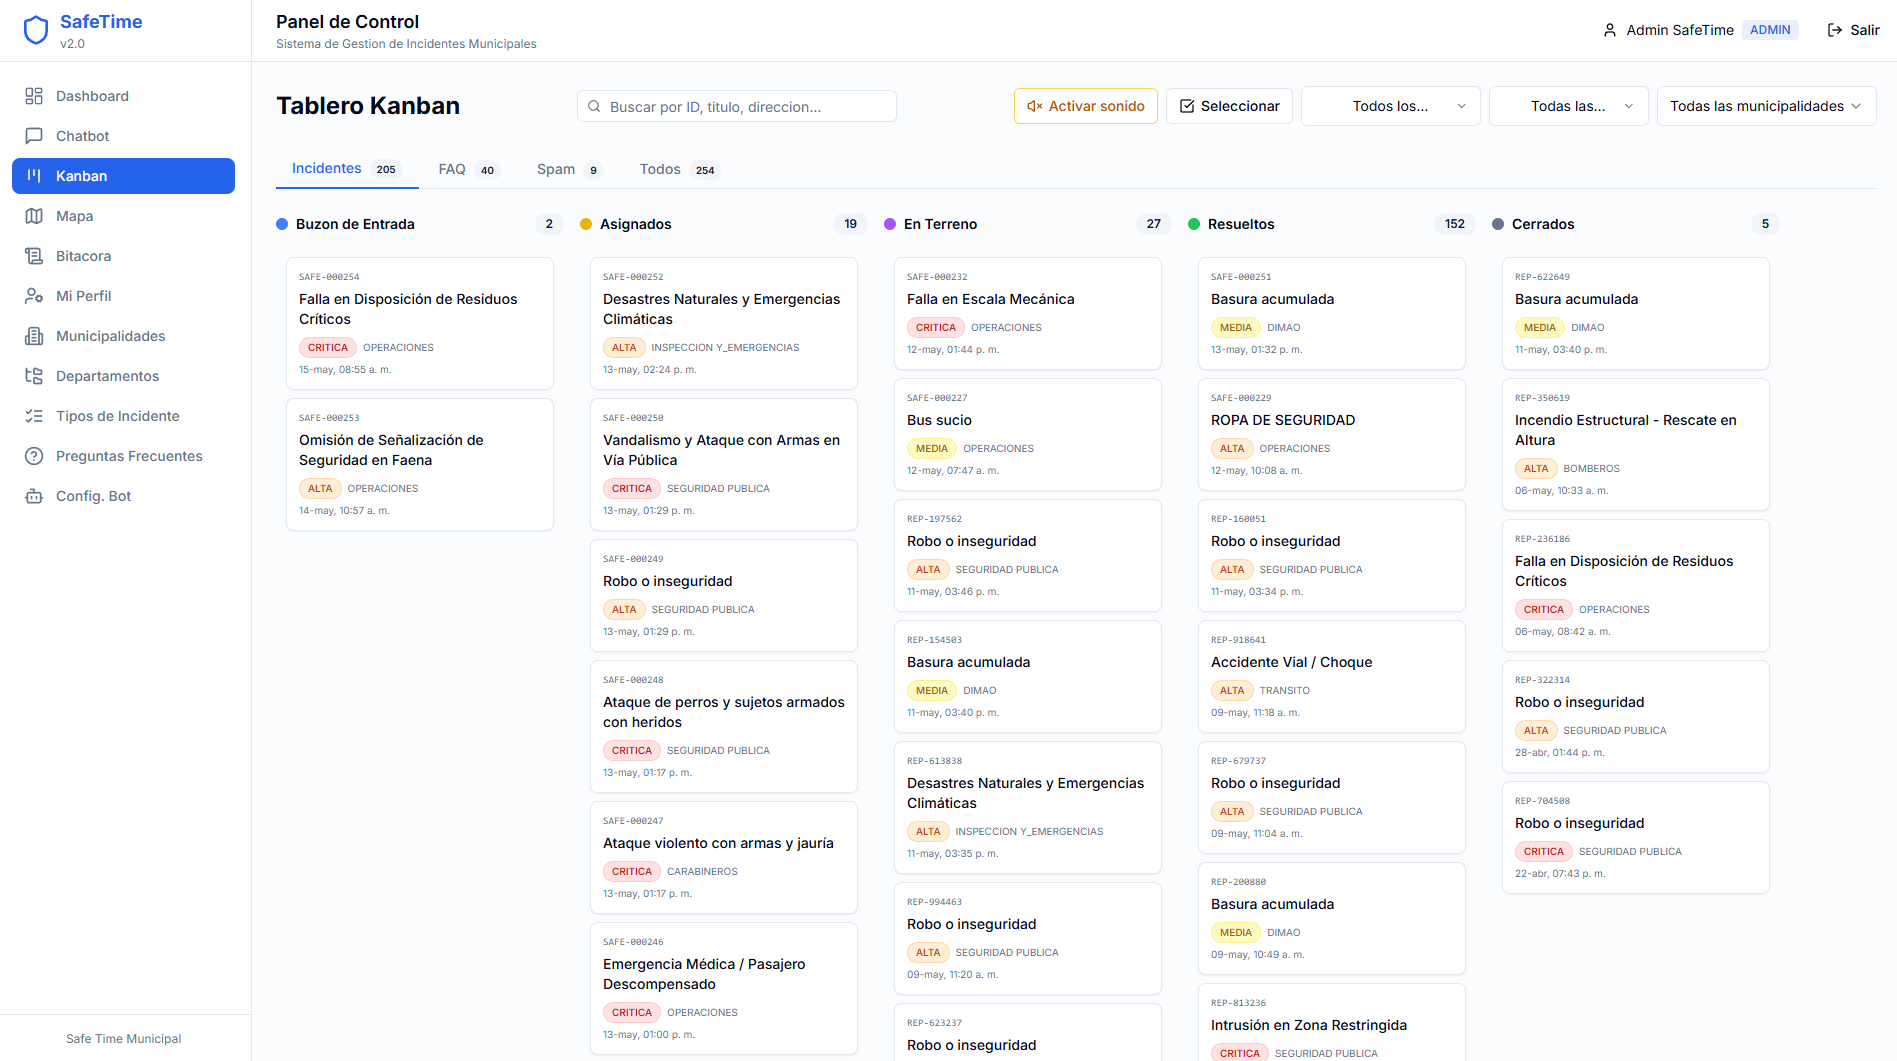
Task: Open the 'Todas las...' filter dropdown
Action: 1568,106
